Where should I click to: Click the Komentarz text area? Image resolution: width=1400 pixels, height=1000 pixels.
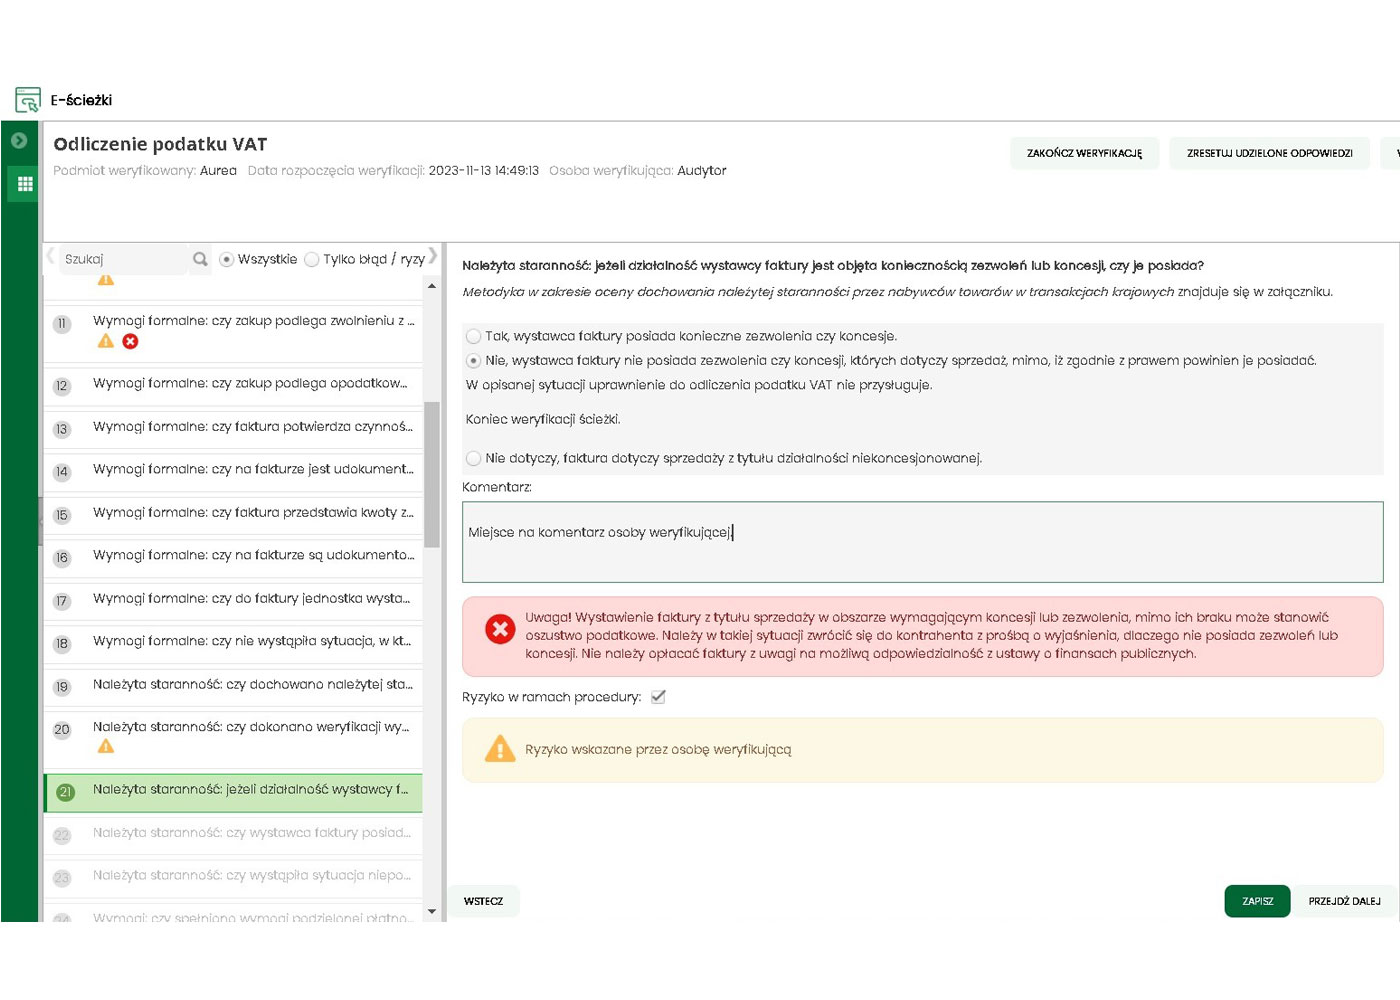(x=922, y=542)
